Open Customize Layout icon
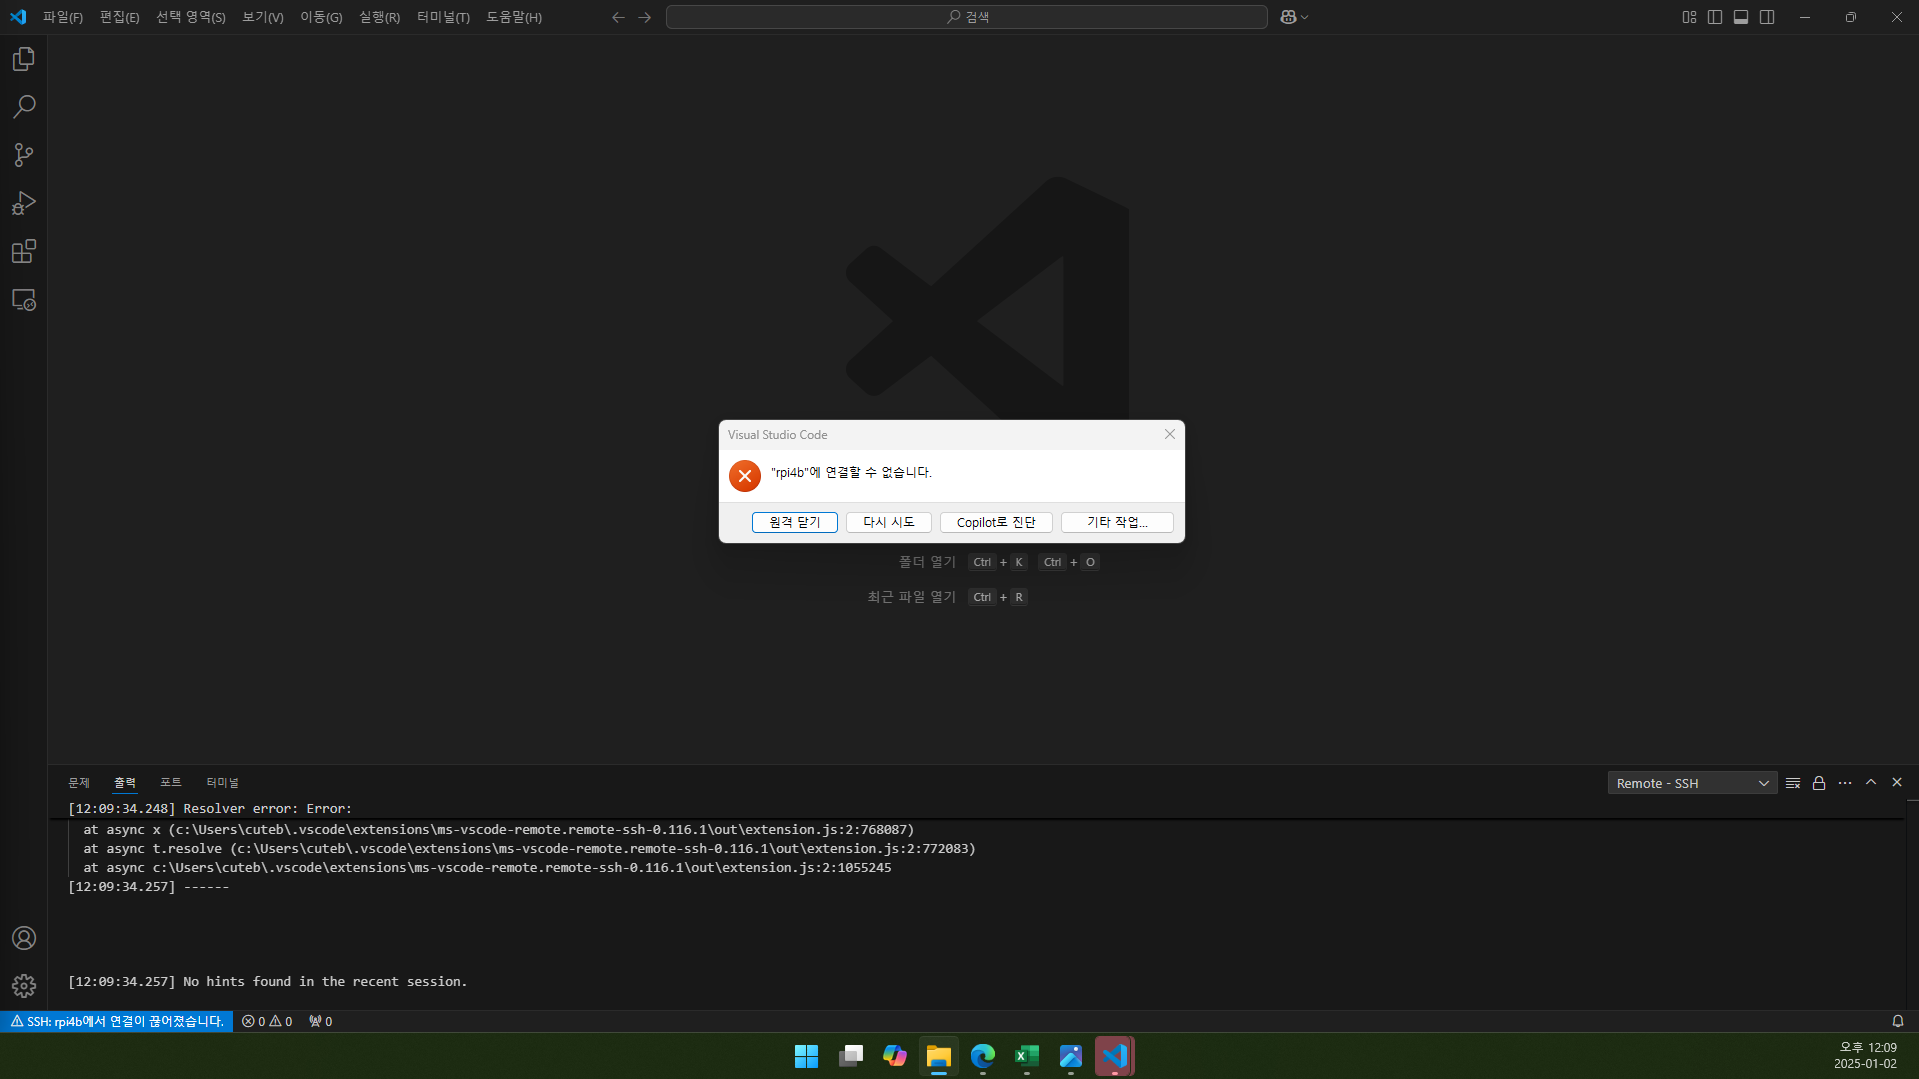 [x=1689, y=17]
